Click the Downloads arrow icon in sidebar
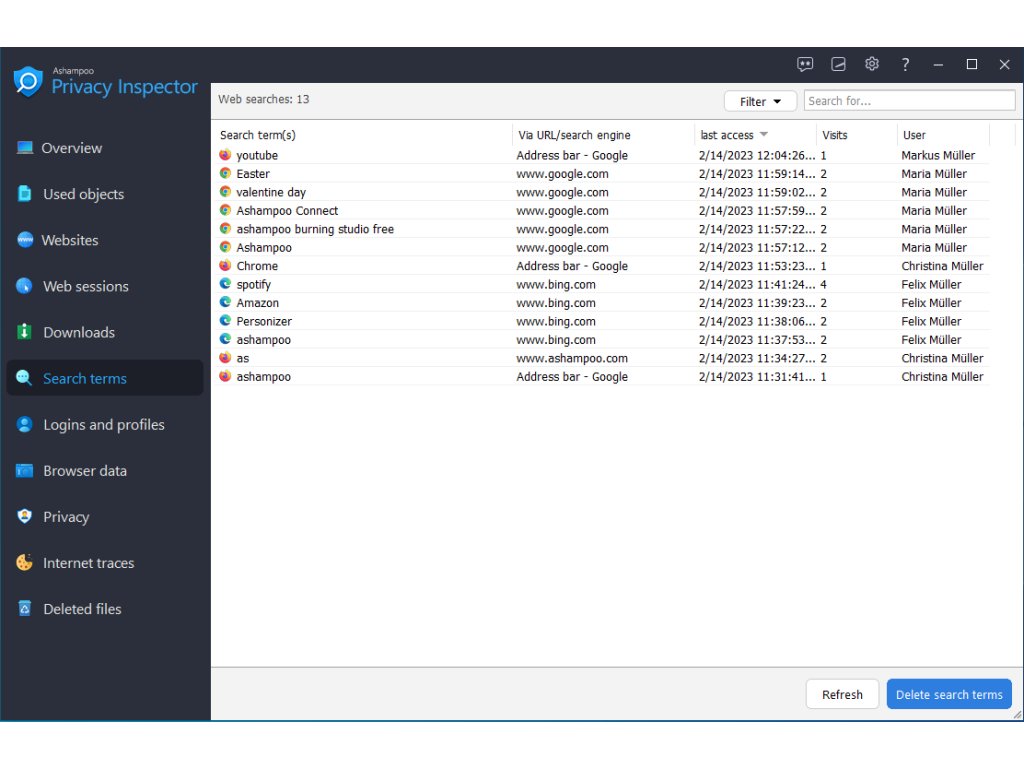The width and height of the screenshot is (1024, 768). tap(25, 332)
